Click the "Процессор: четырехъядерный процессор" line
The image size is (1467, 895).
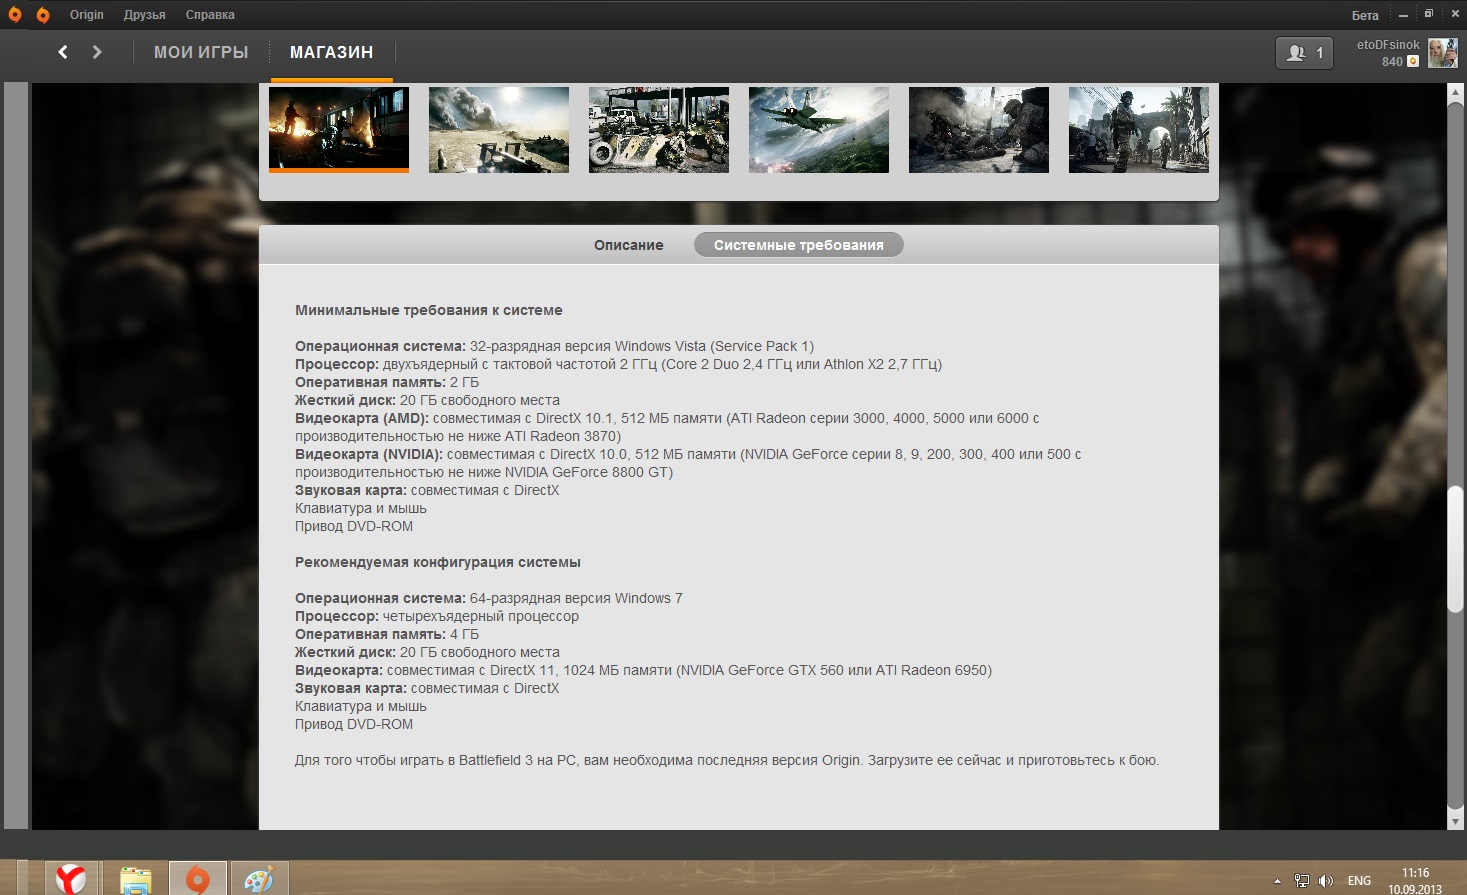pyautogui.click(x=437, y=616)
